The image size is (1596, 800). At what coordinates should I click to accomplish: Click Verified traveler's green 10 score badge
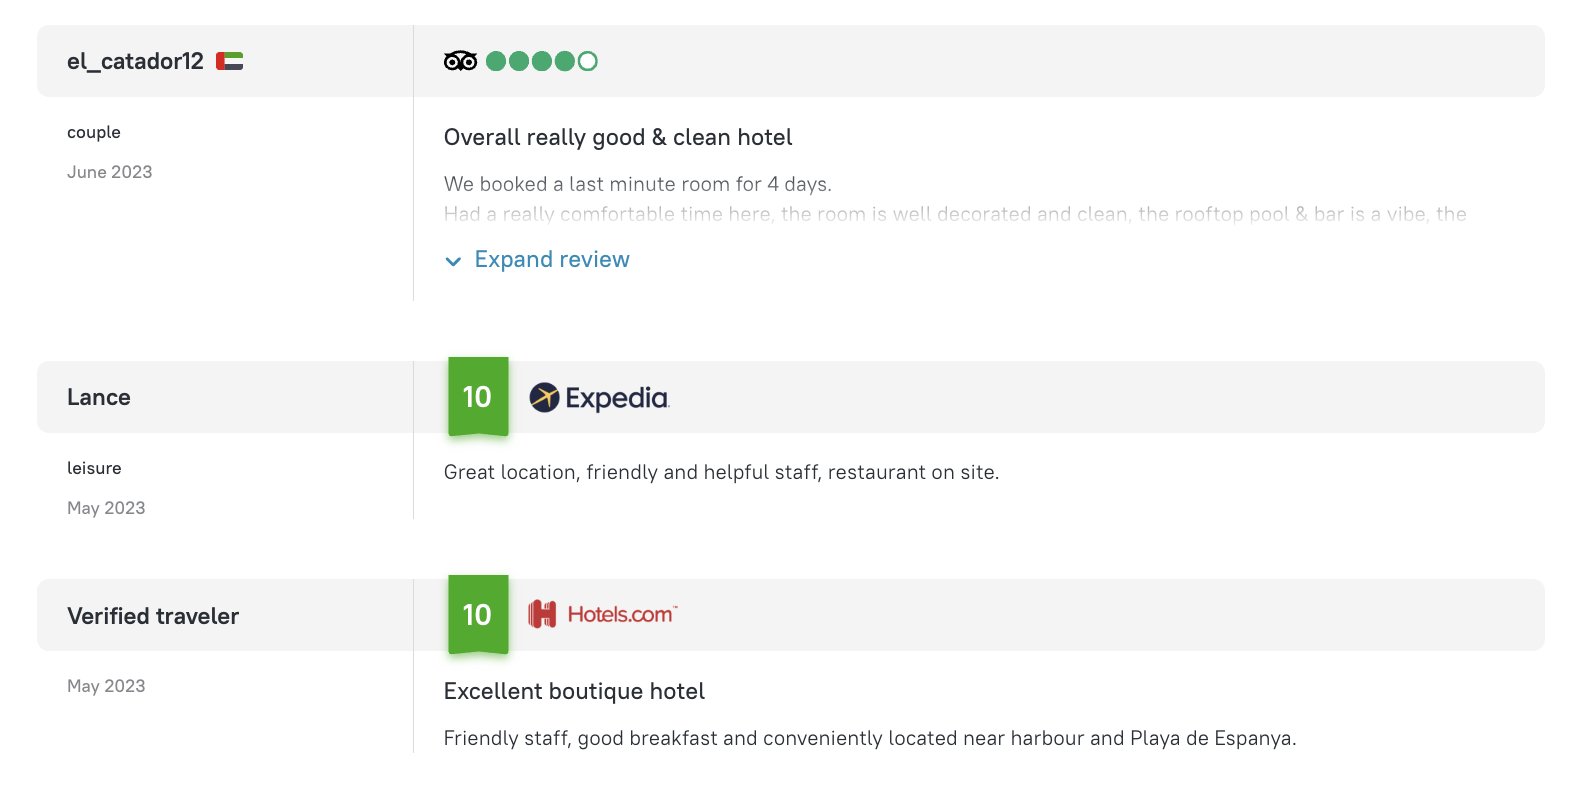point(478,615)
